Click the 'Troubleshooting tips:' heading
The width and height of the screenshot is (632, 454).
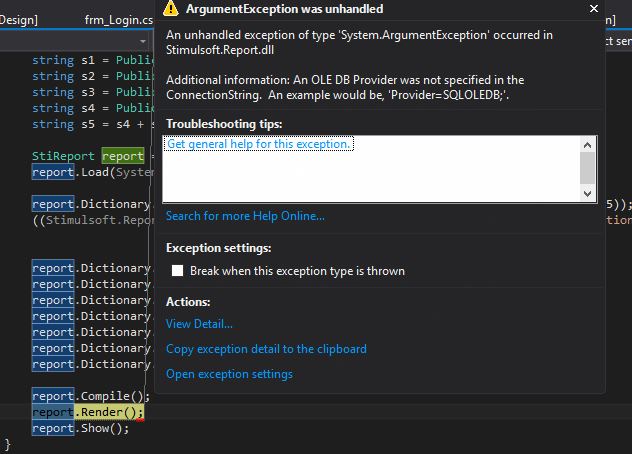point(224,124)
